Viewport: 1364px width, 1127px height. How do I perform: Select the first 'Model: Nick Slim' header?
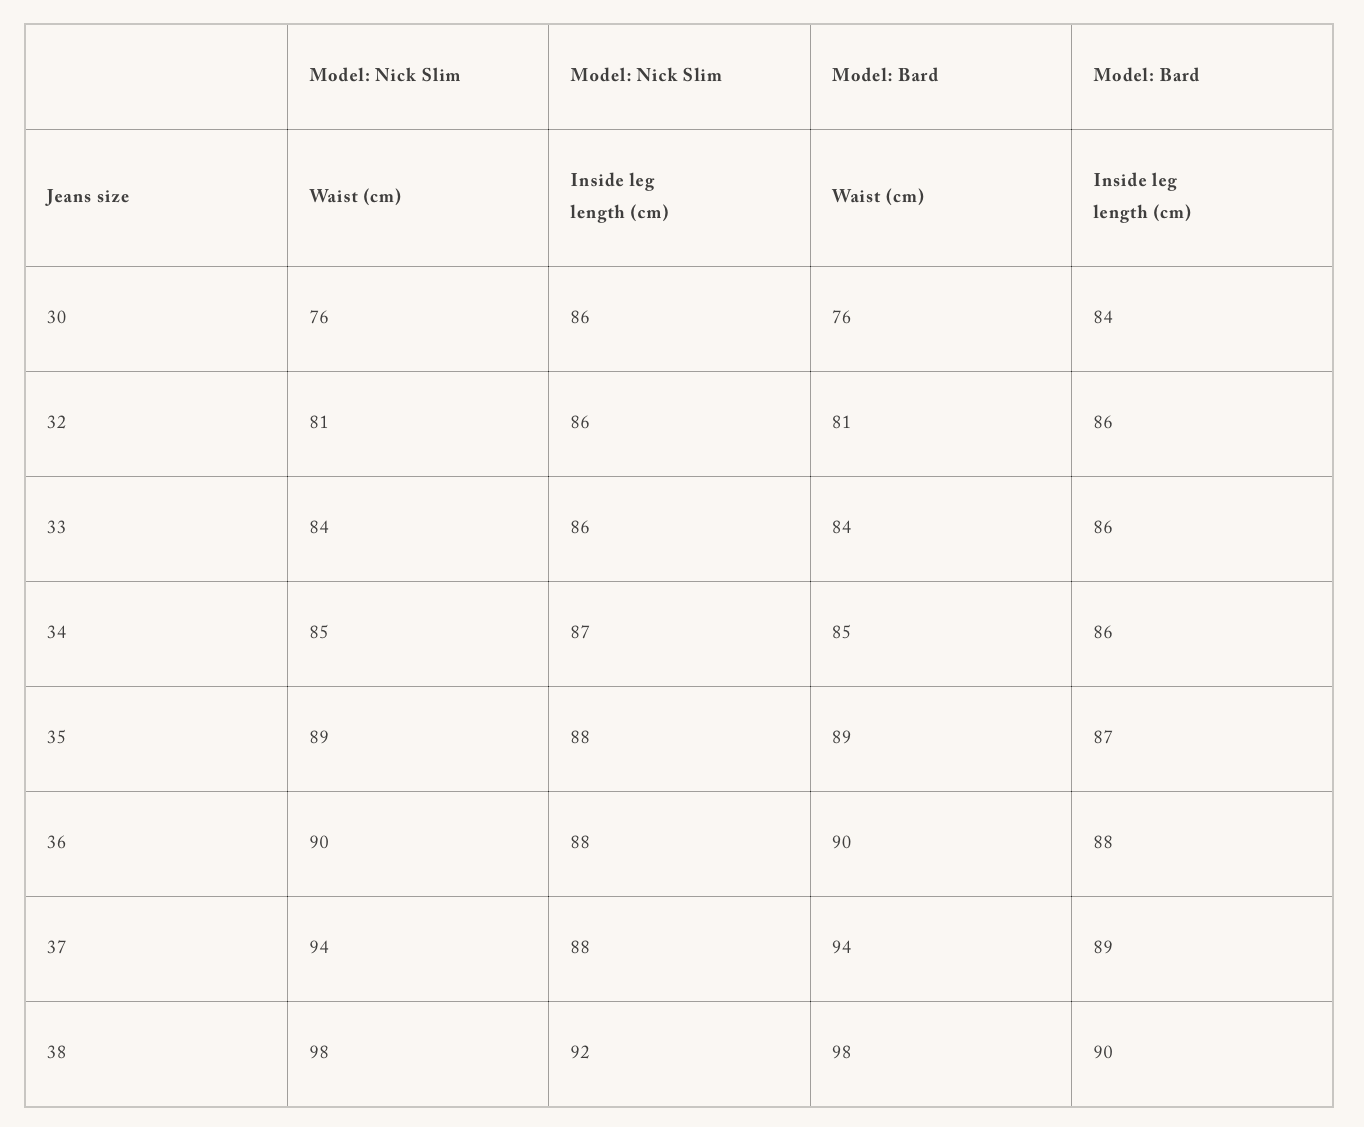coord(385,75)
